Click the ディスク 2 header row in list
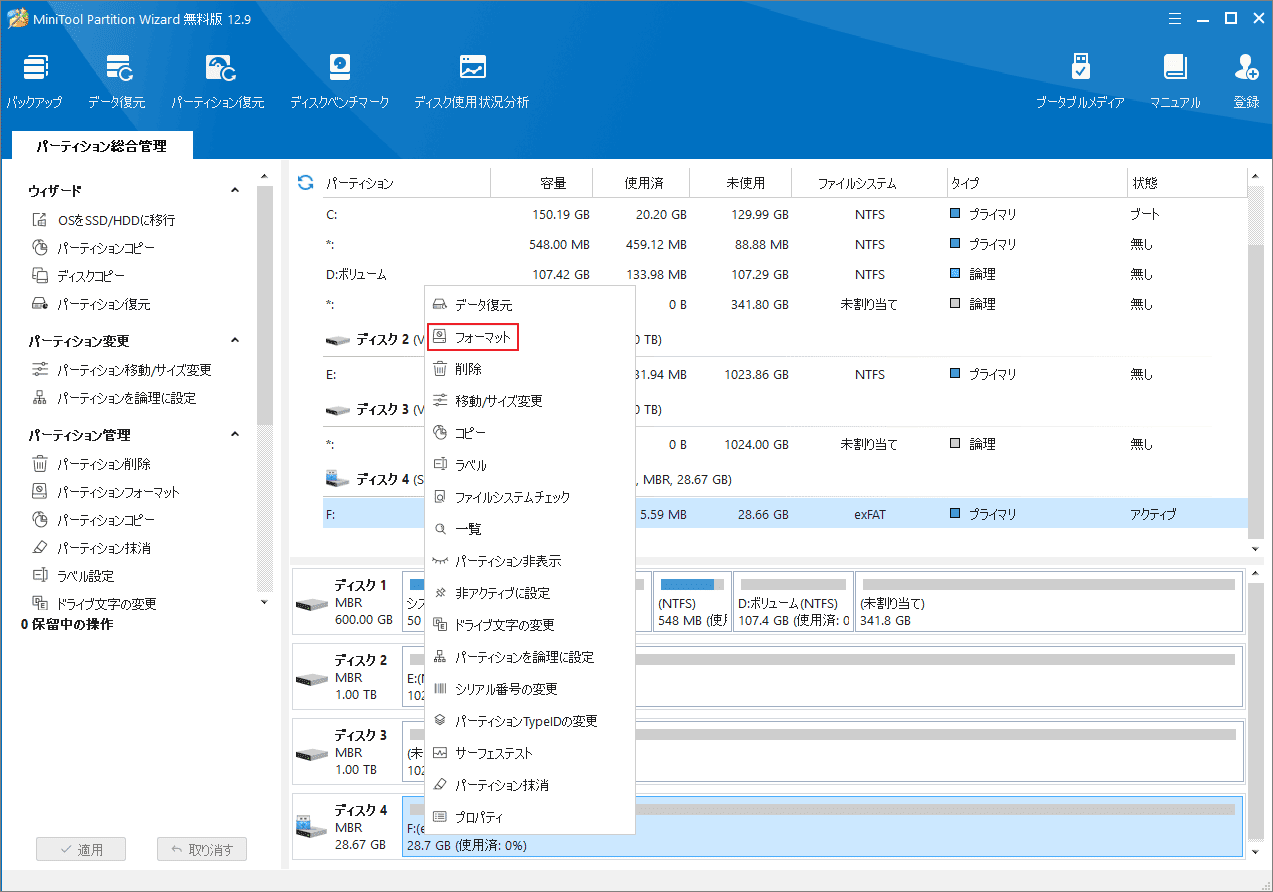Viewport: 1273px width, 892px height. coord(784,339)
